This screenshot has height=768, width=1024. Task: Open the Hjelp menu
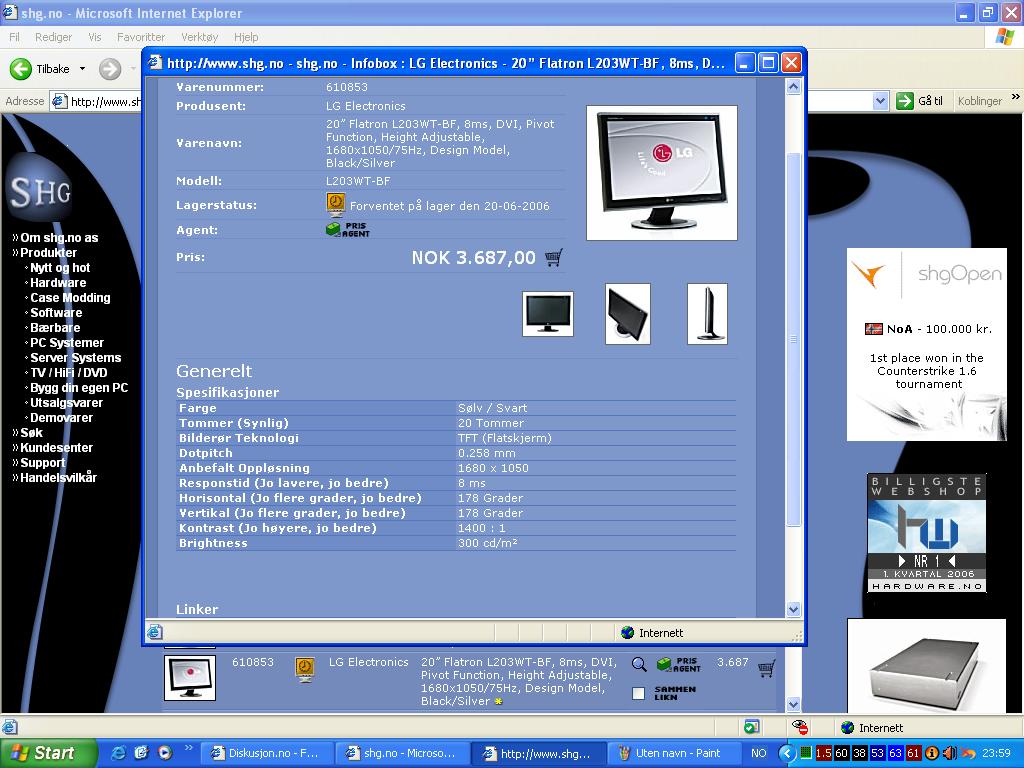[x=246, y=37]
